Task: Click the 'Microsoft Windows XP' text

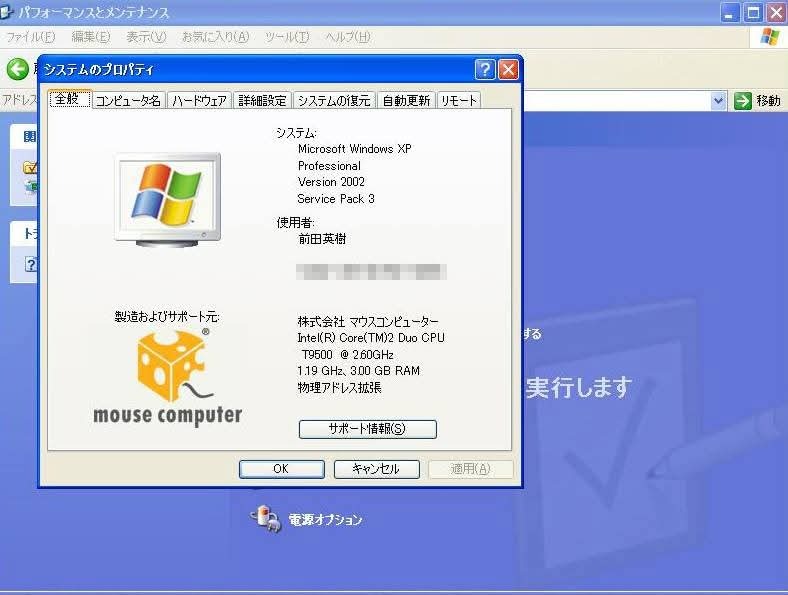Action: [355, 149]
